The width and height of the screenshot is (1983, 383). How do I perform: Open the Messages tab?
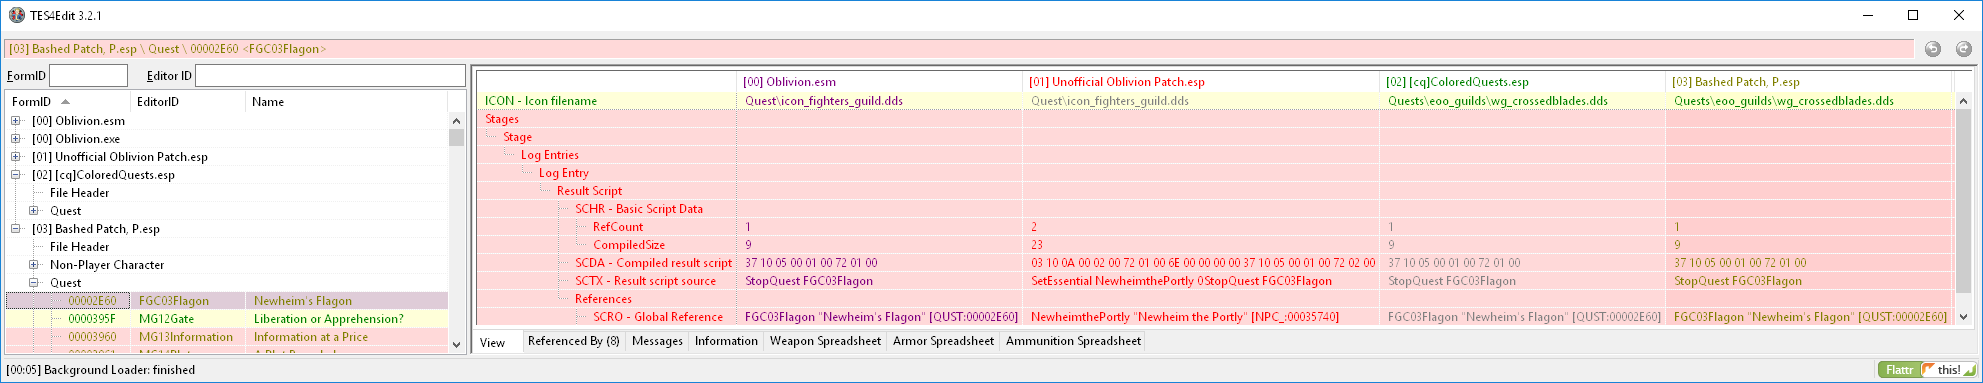pyautogui.click(x=657, y=341)
